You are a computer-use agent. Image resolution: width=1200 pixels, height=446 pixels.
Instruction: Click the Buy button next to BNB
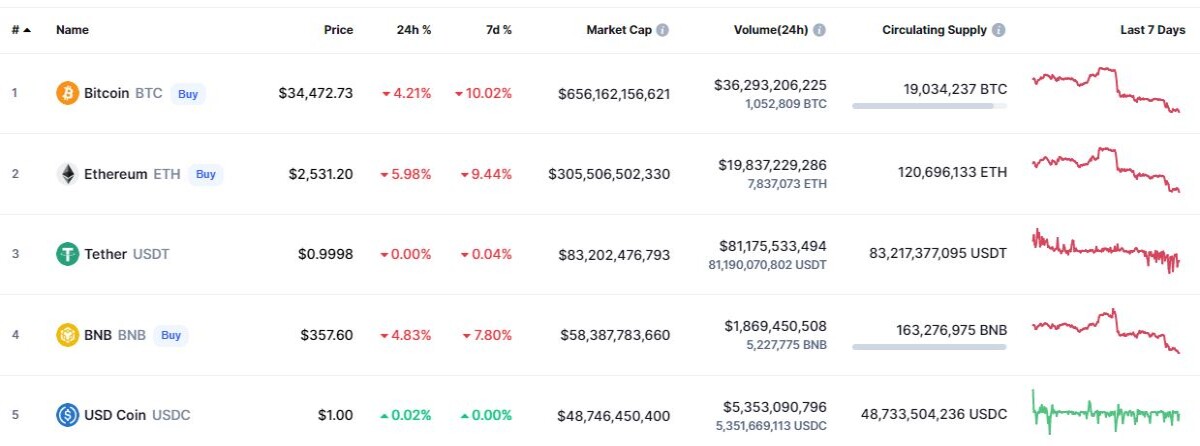(x=171, y=335)
